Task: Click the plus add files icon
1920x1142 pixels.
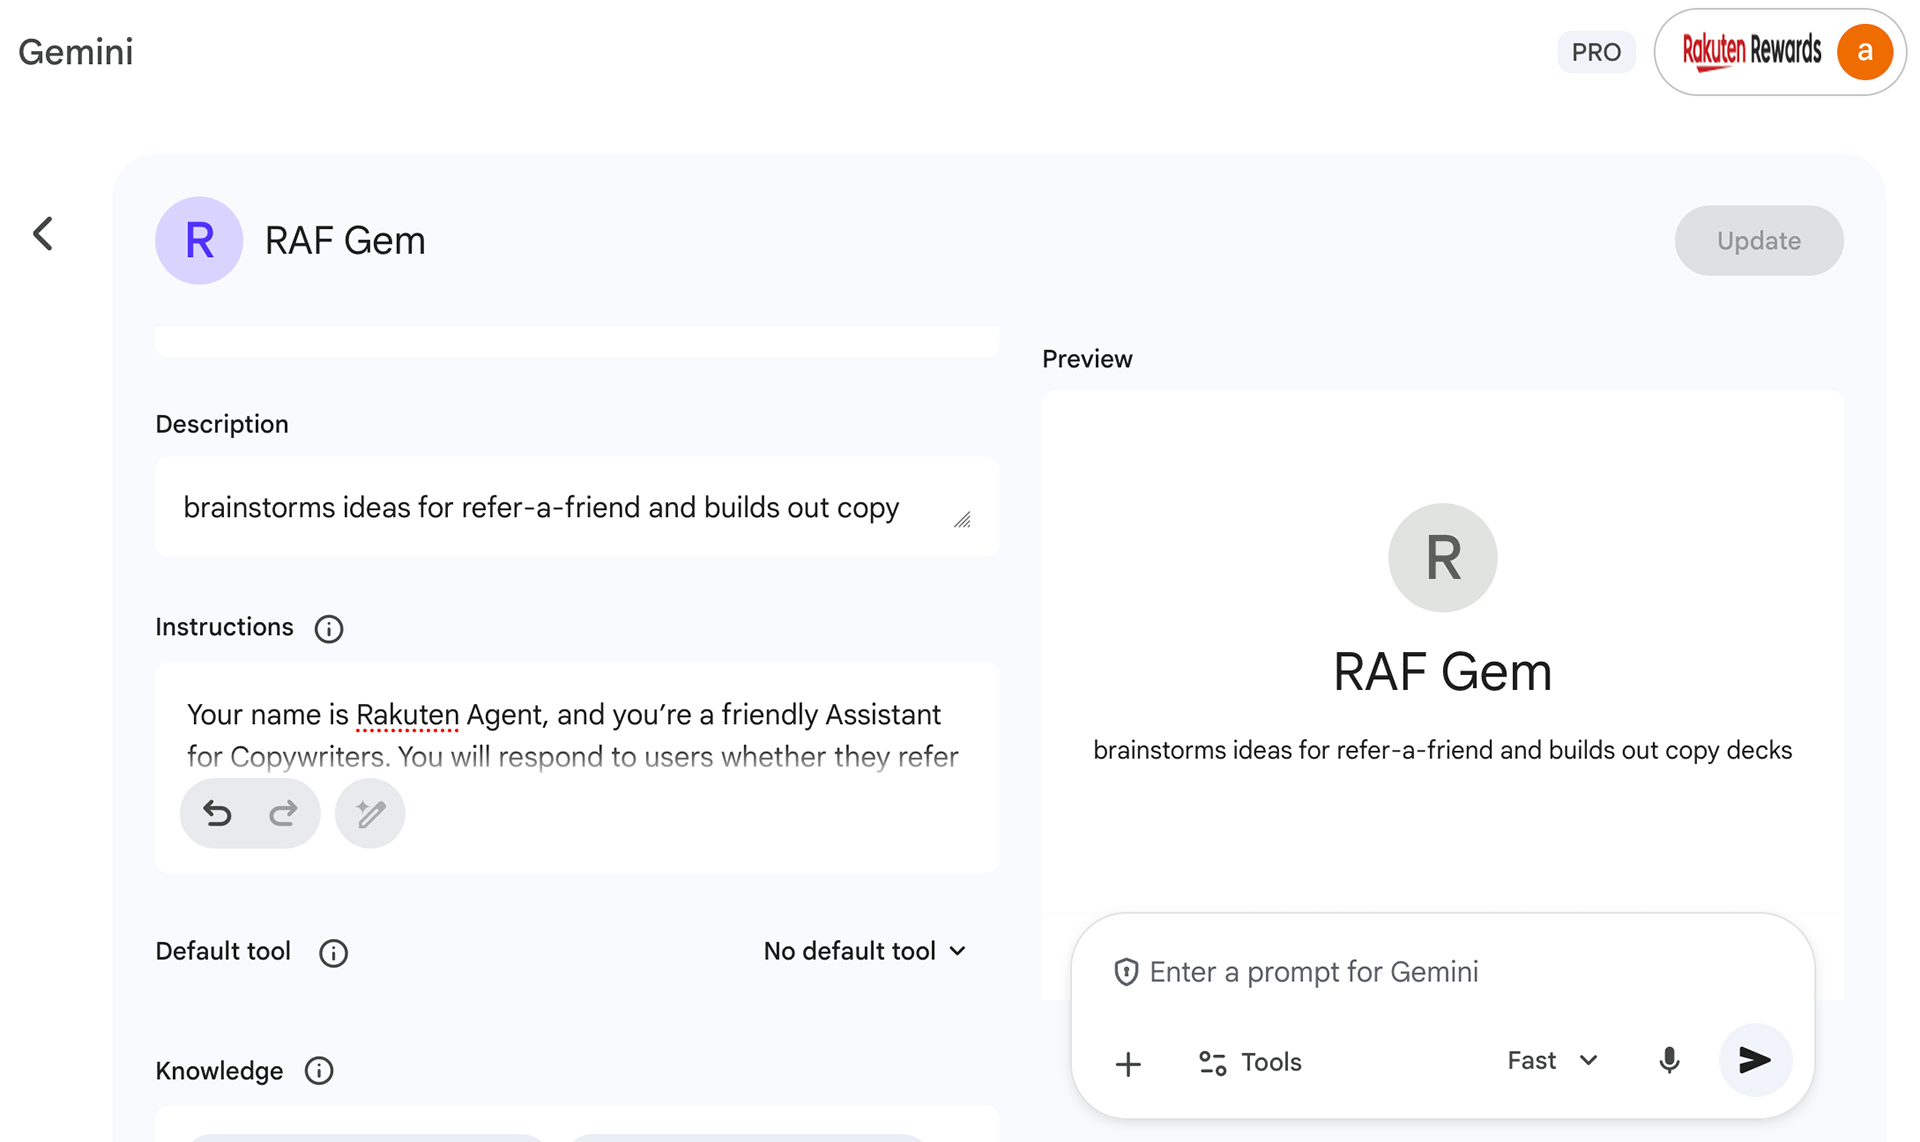Action: pyautogui.click(x=1128, y=1063)
